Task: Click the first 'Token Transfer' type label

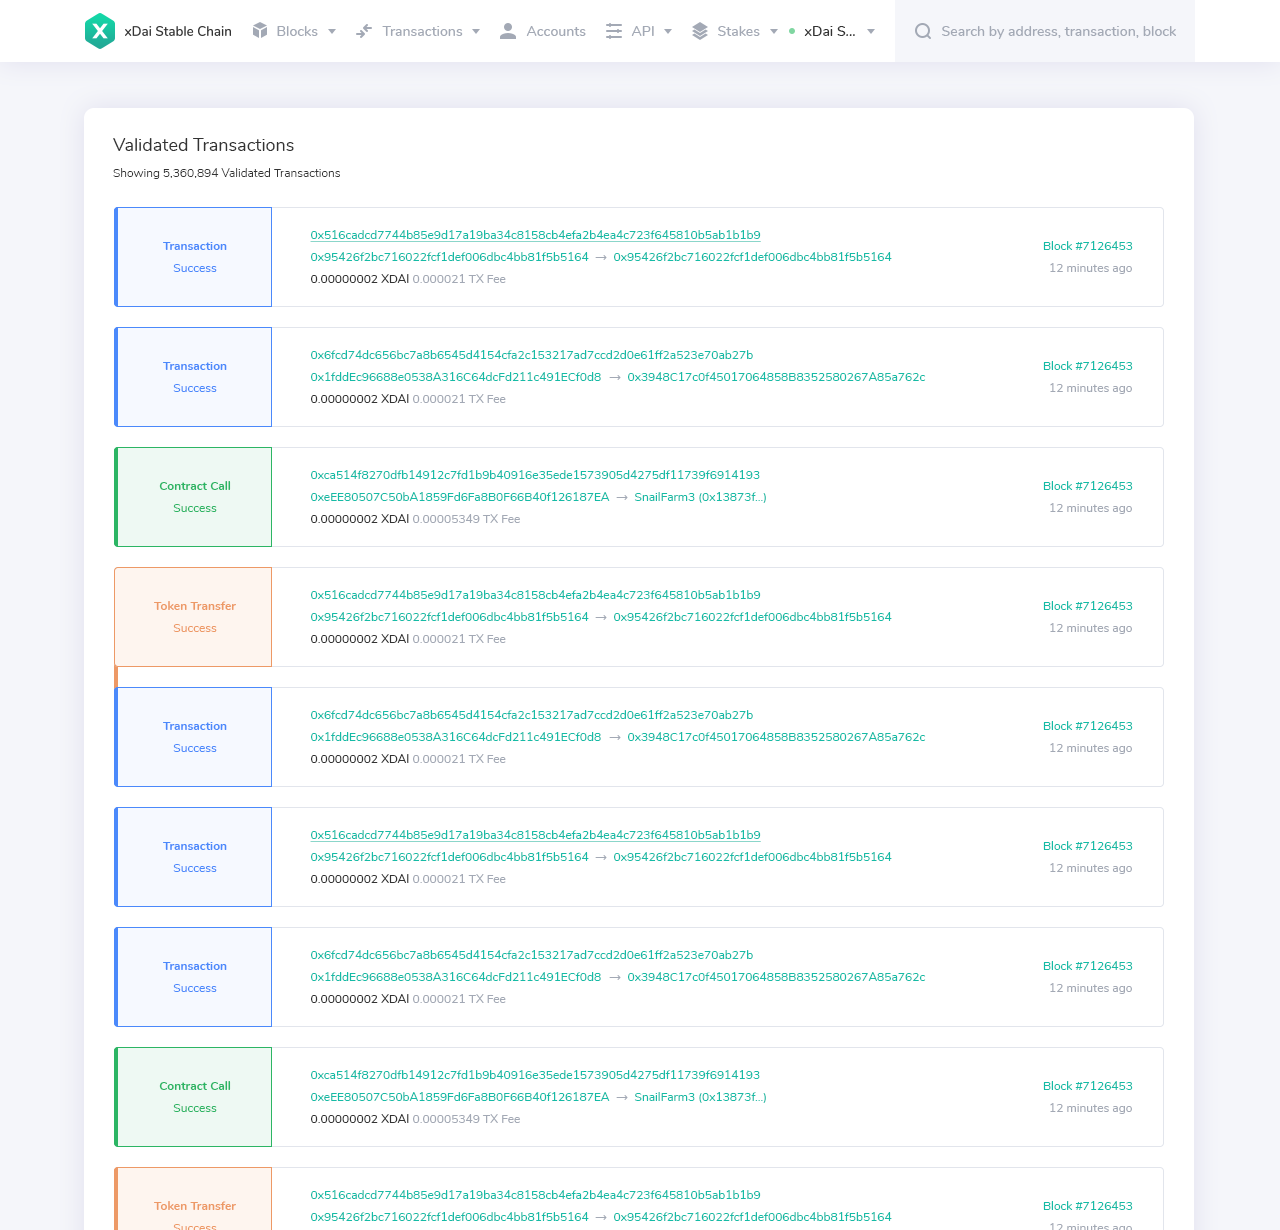Action: [x=195, y=606]
